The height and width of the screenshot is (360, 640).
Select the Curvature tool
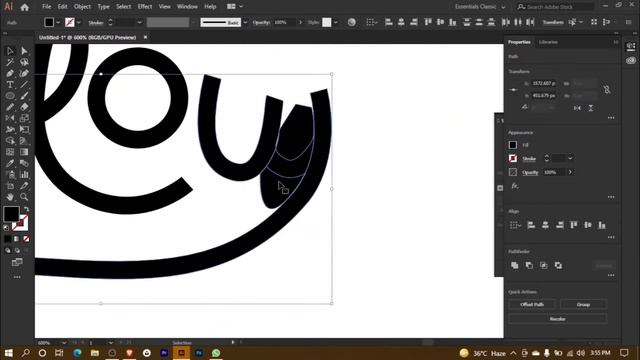click(x=24, y=73)
